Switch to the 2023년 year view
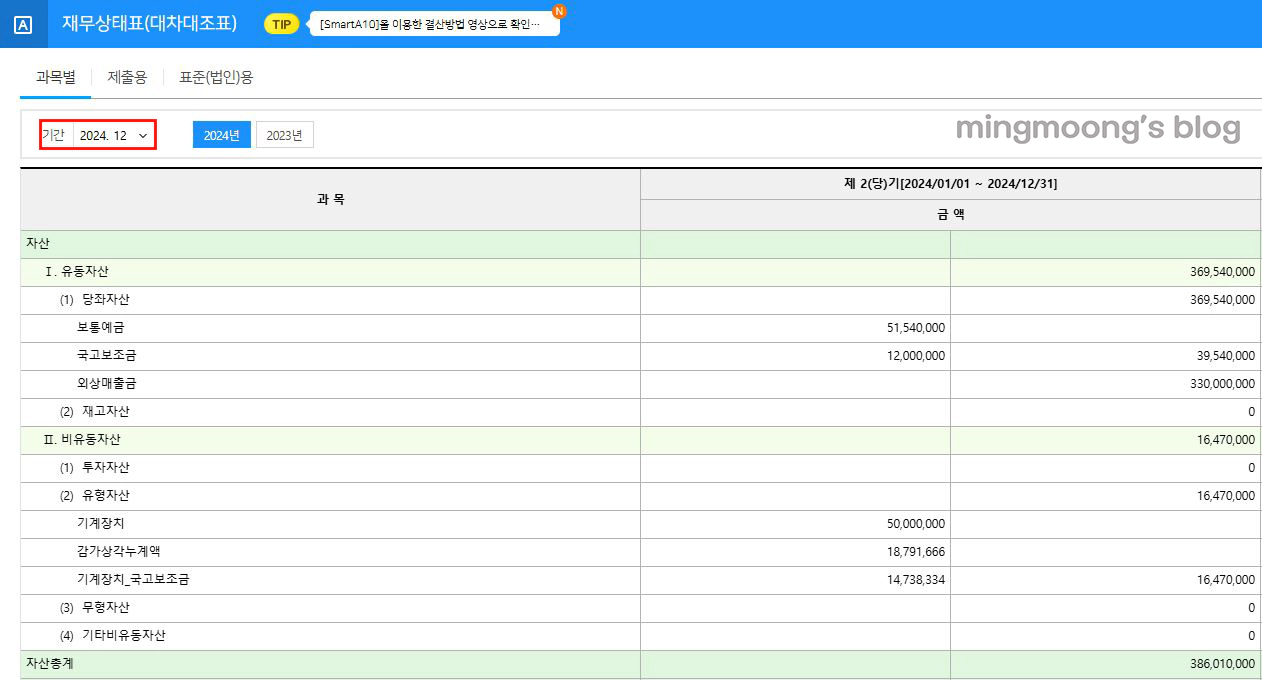The image size is (1262, 680). (285, 133)
